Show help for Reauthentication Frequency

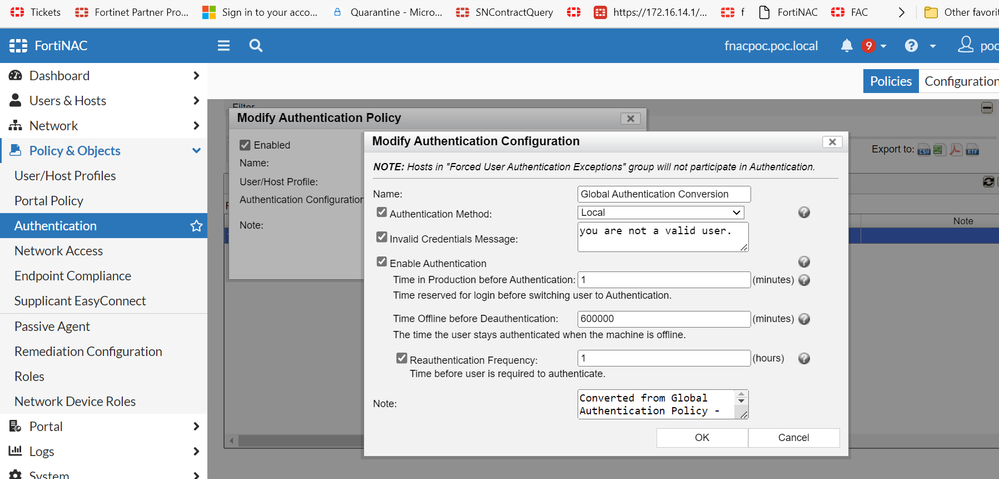[x=804, y=359]
